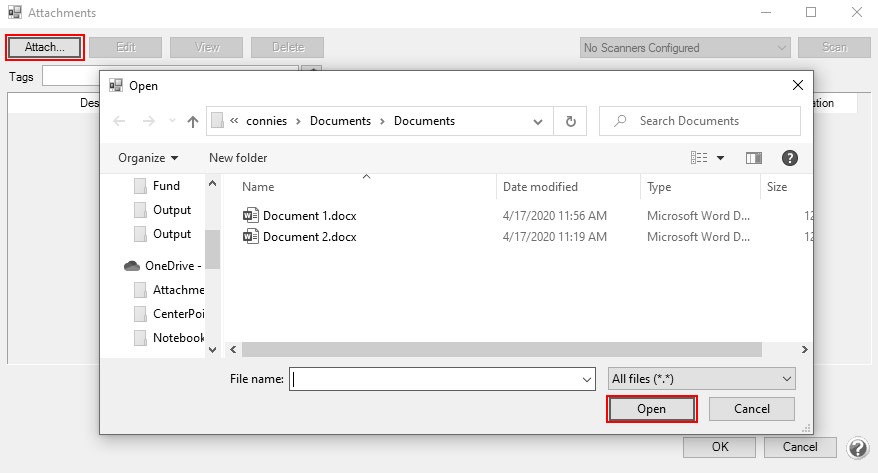The image size is (878, 473).
Task: Click the Up one level arrow icon
Action: click(192, 121)
